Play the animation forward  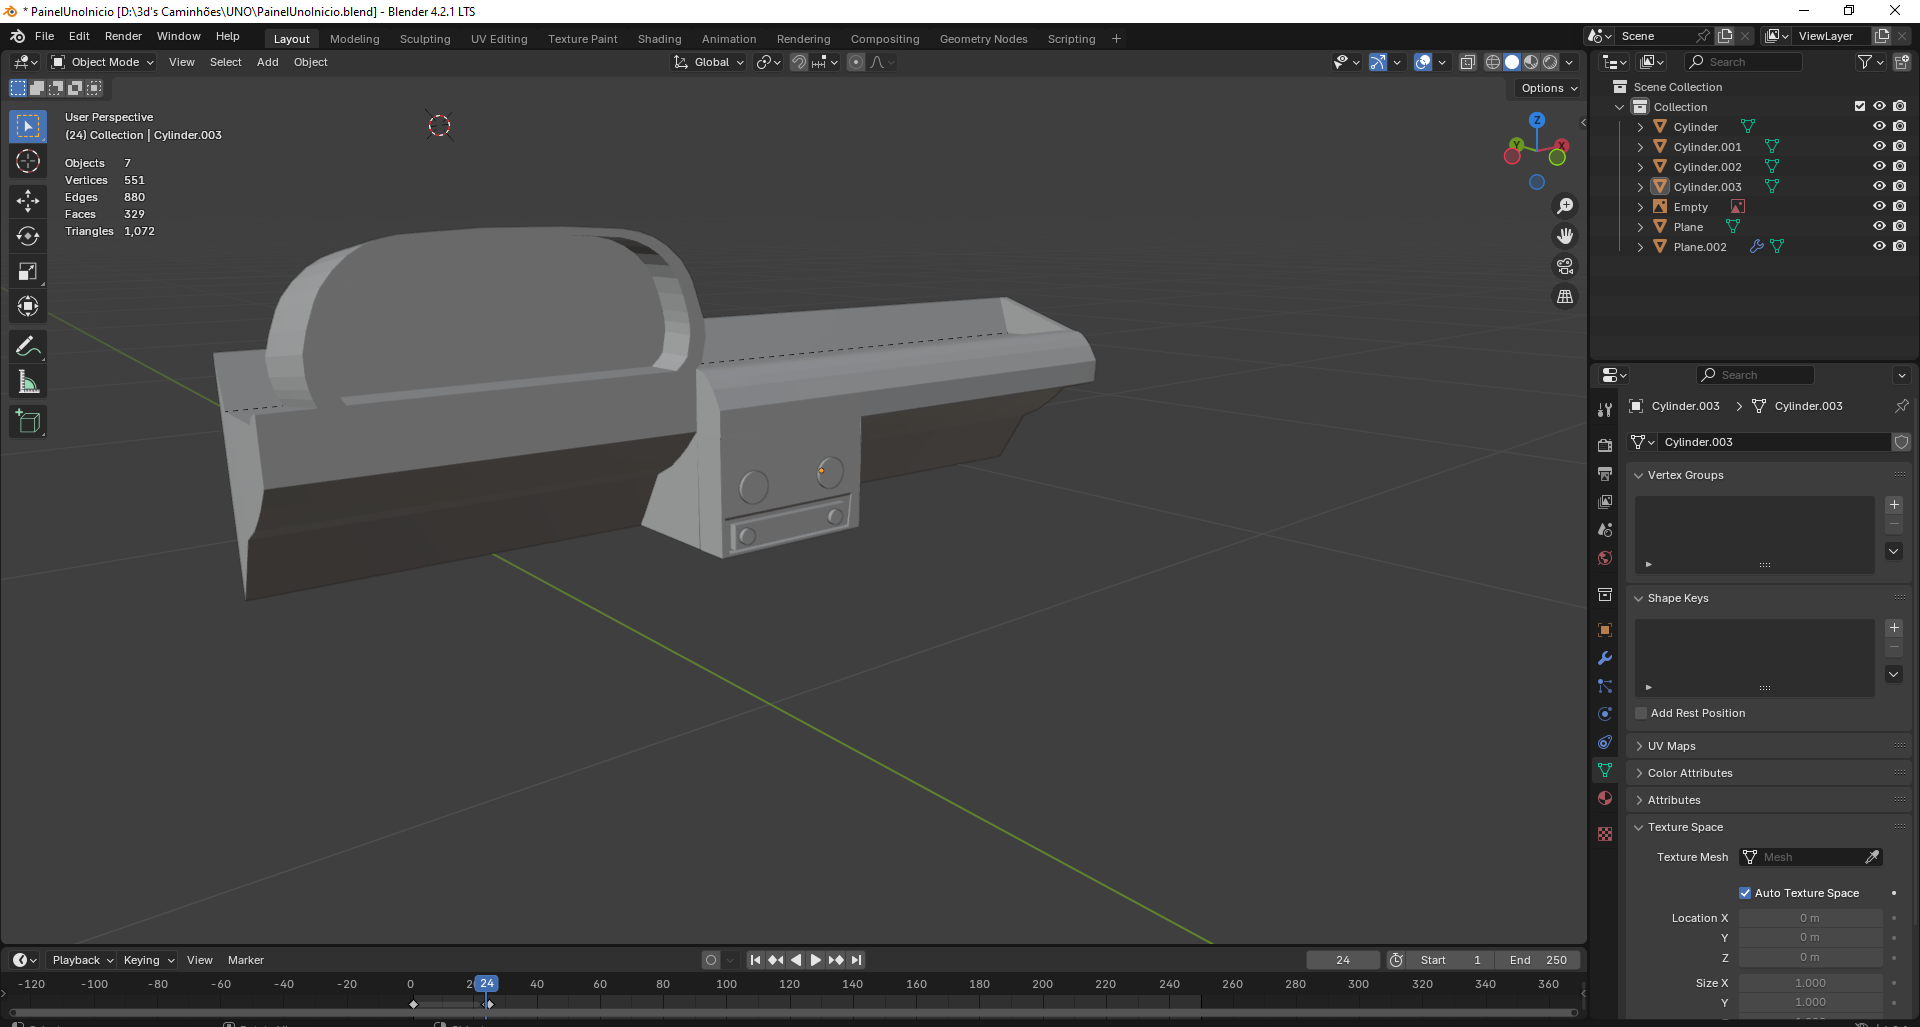point(816,960)
